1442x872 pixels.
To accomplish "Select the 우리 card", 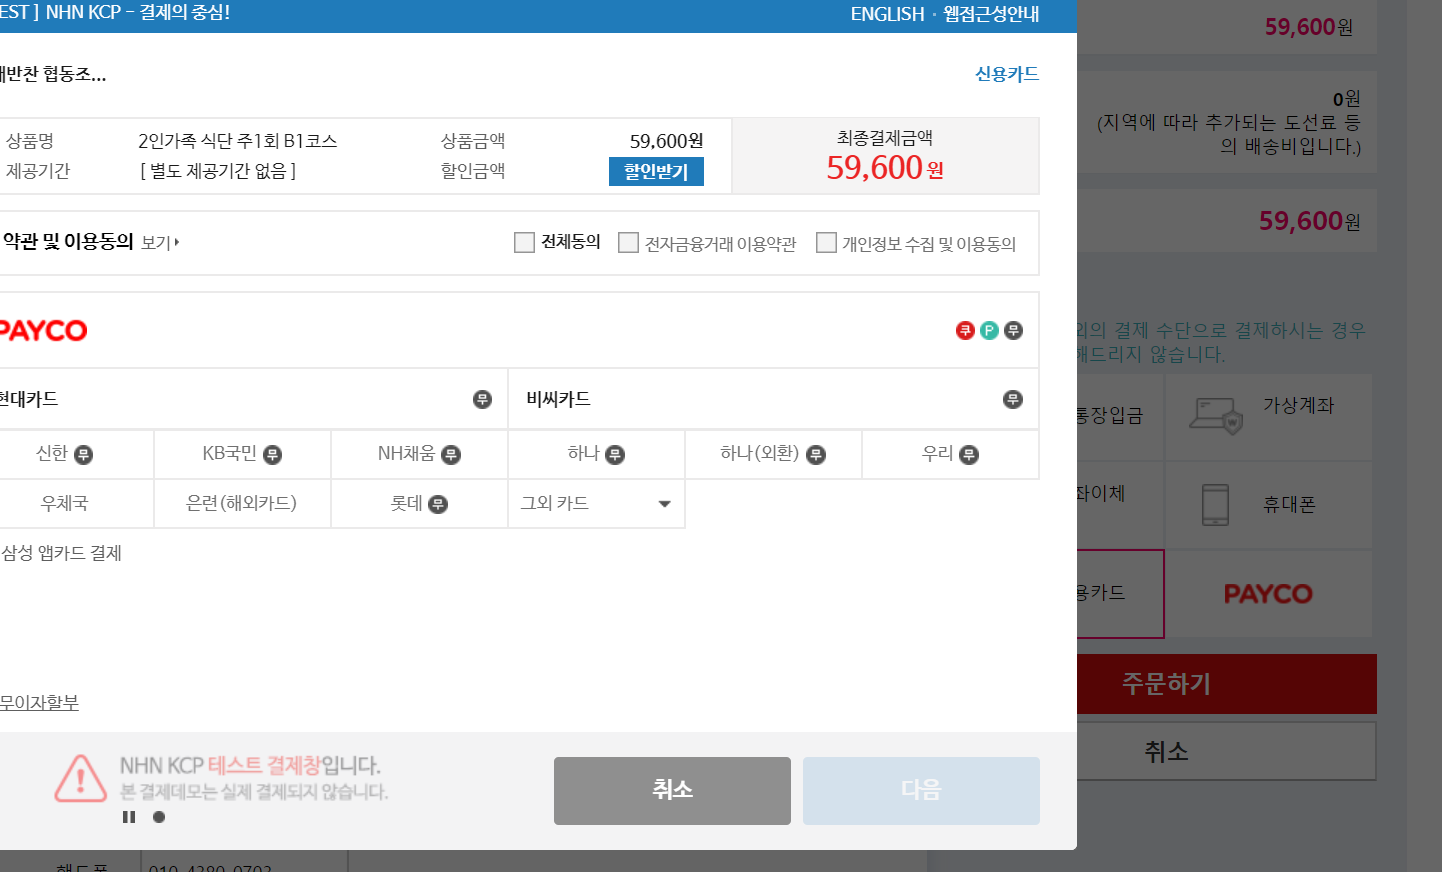I will 950,455.
